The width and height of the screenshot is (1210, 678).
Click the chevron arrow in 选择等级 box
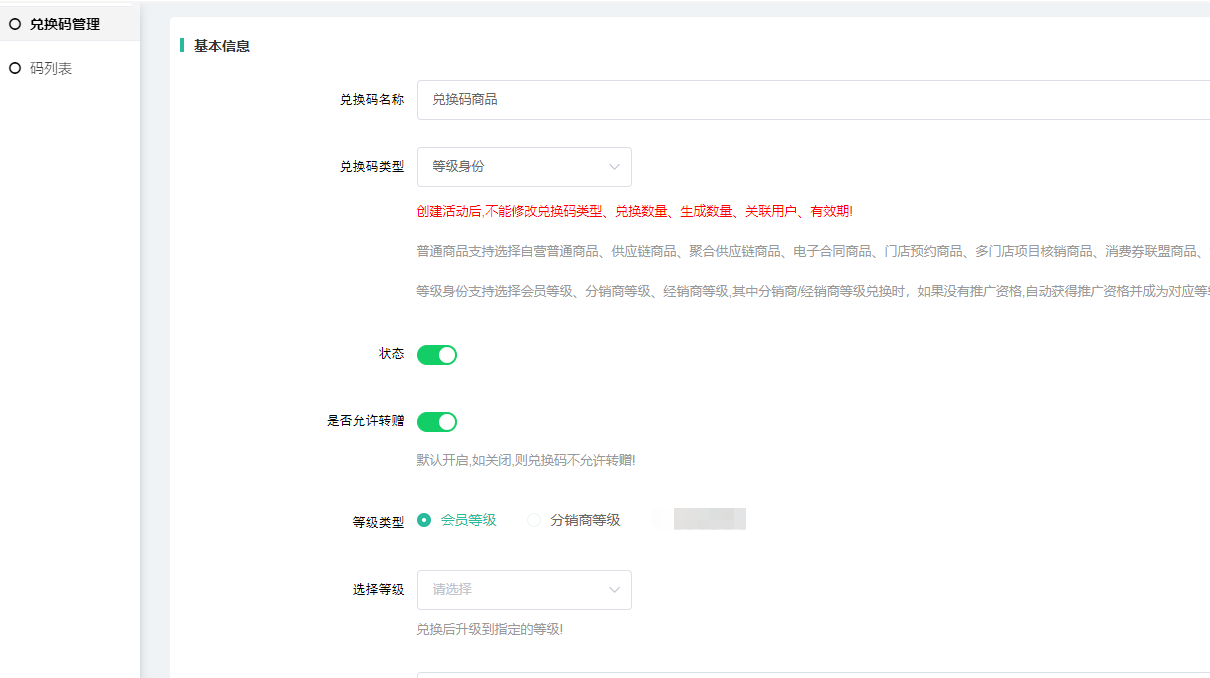pos(614,590)
